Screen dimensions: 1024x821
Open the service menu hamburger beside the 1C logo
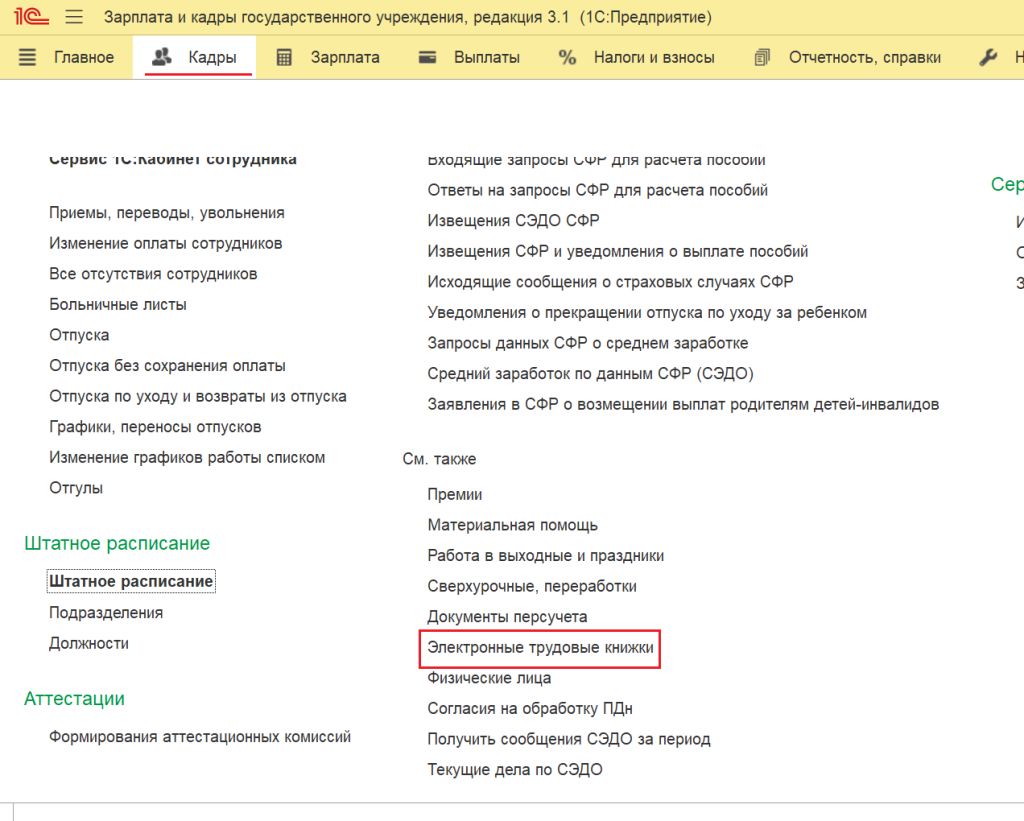(x=73, y=18)
